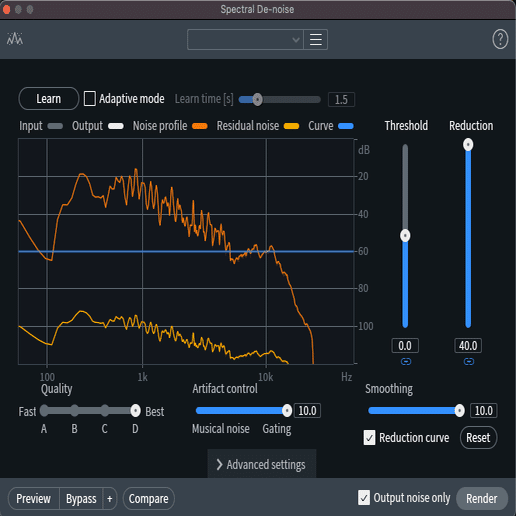Toggle the Reduction link icon

(x=469, y=362)
